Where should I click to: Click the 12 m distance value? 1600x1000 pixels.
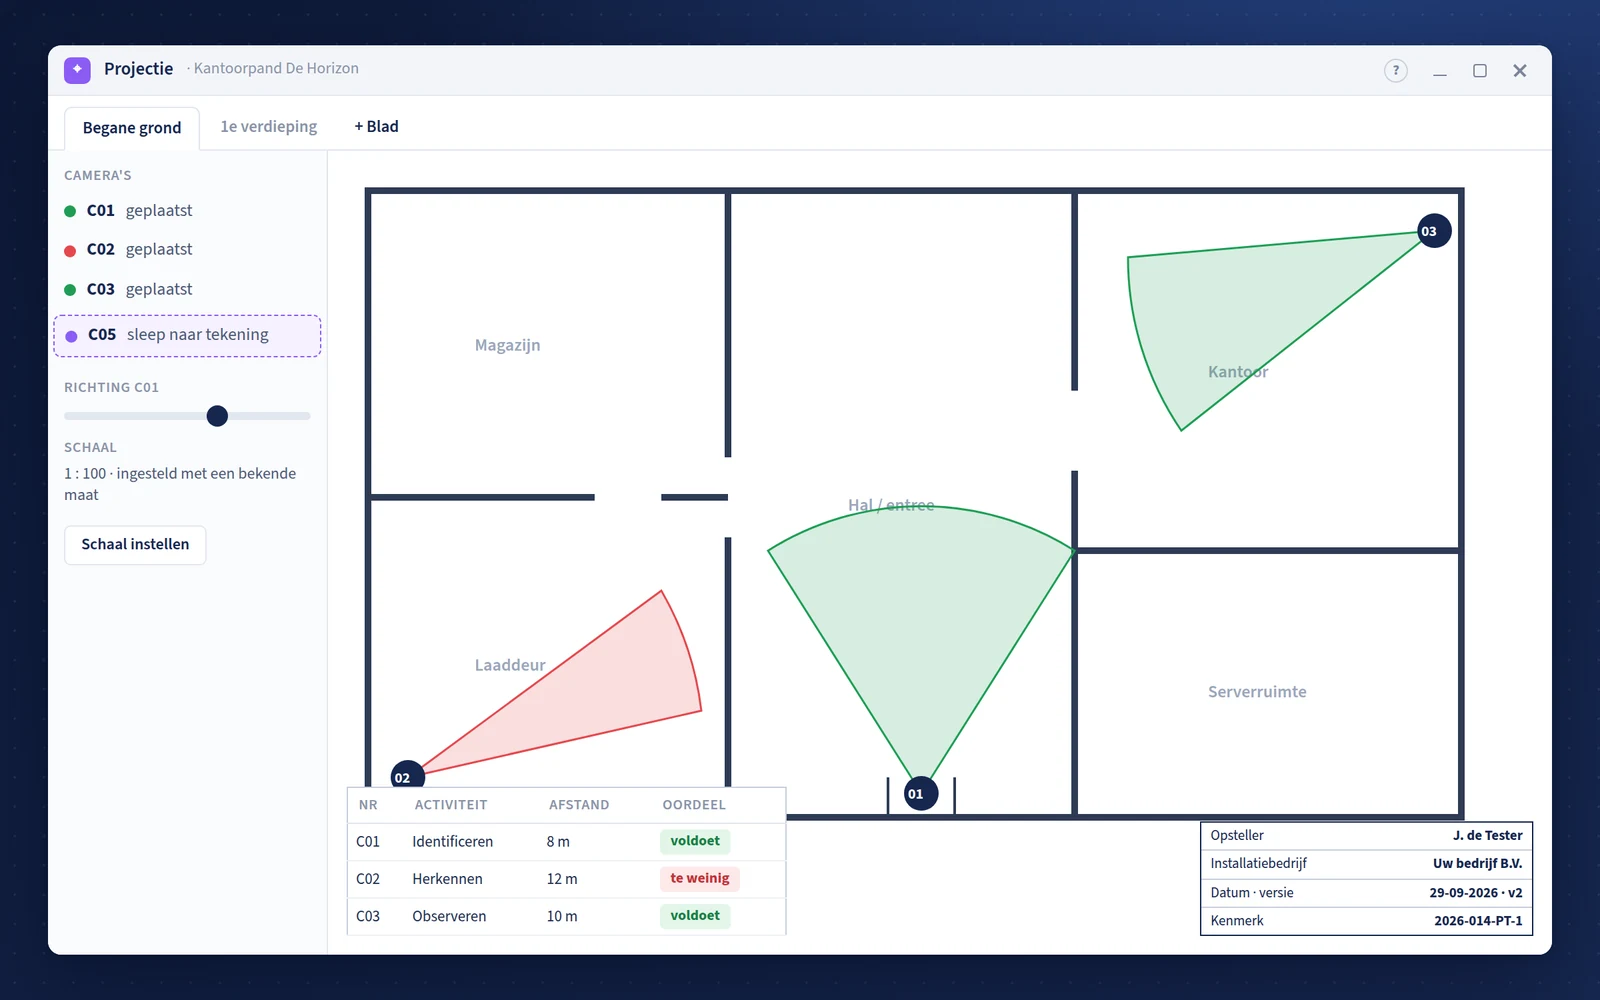pos(562,879)
